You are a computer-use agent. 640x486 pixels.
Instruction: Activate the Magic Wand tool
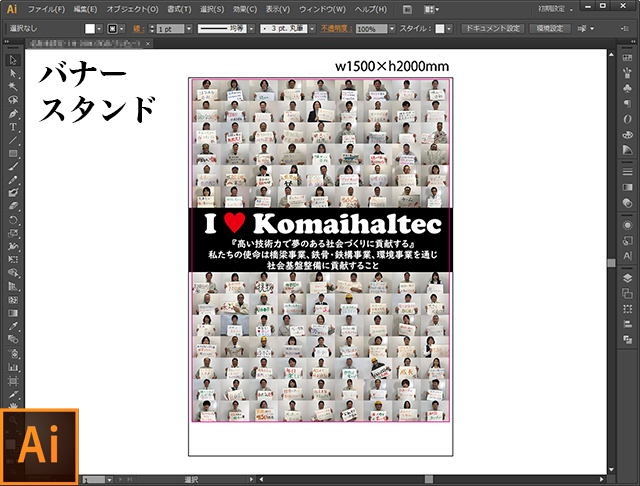coord(13,87)
